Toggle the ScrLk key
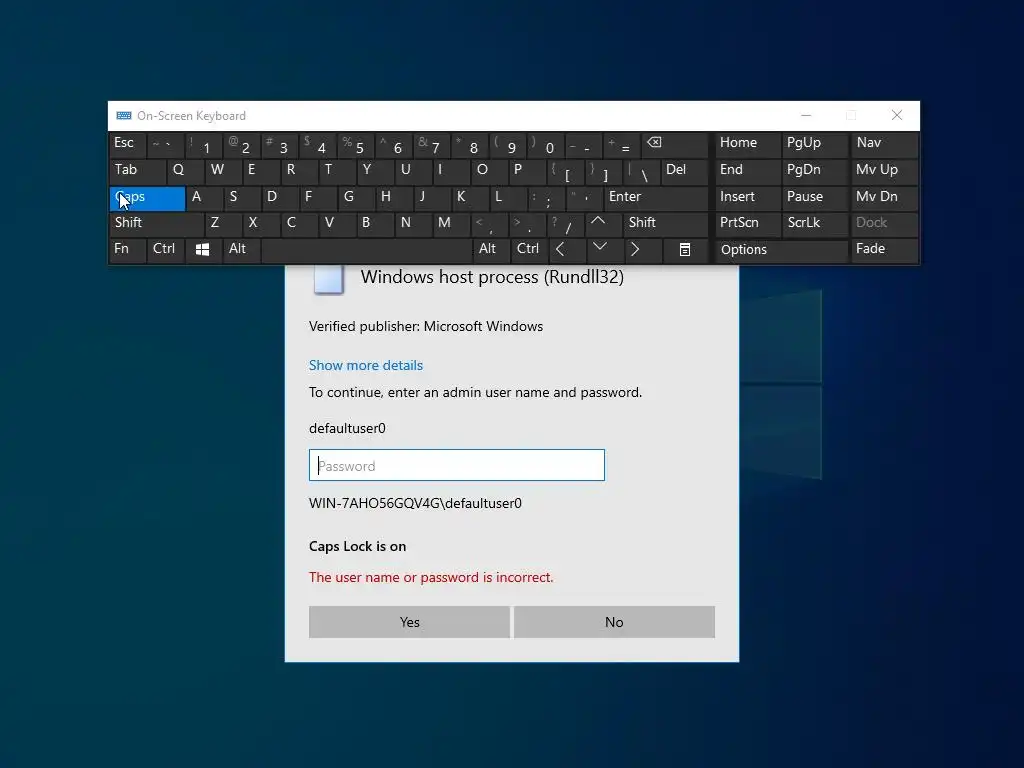 point(814,224)
